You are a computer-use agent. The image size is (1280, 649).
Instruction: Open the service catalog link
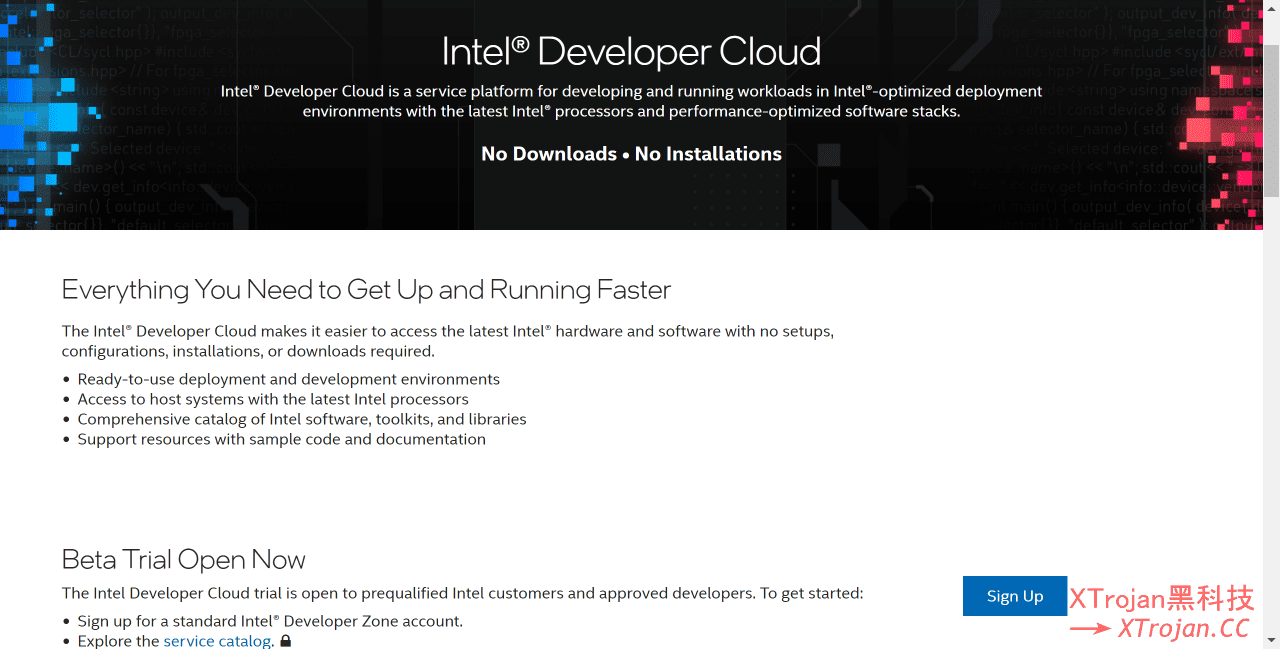217,641
